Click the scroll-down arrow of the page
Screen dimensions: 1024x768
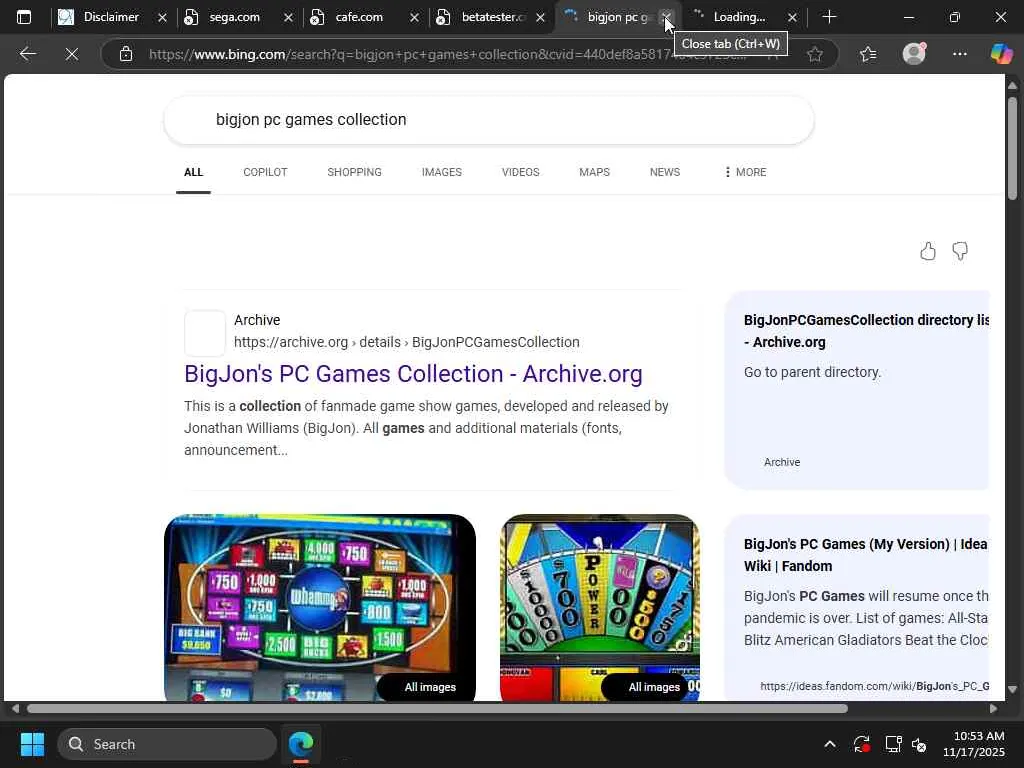(x=1012, y=689)
